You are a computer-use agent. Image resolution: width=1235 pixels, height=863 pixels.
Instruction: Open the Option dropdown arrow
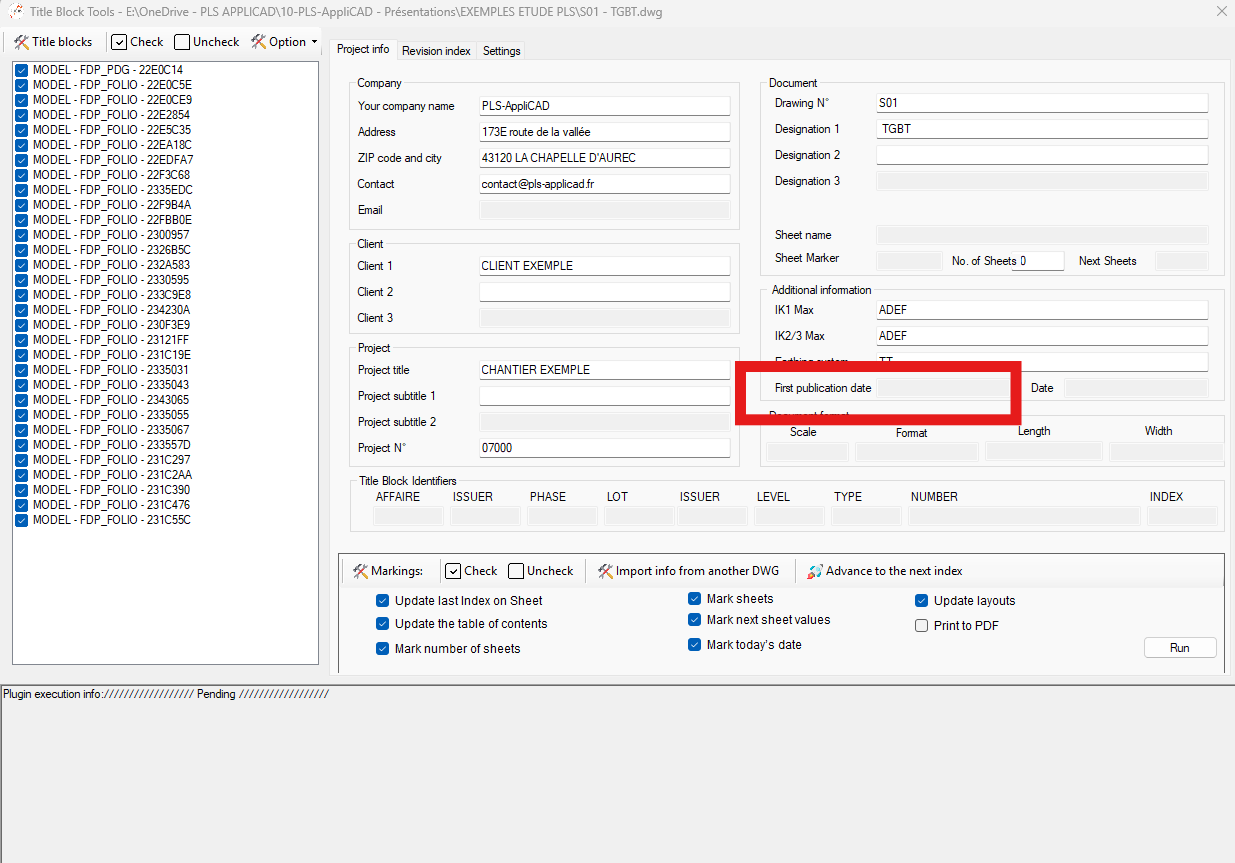[312, 41]
